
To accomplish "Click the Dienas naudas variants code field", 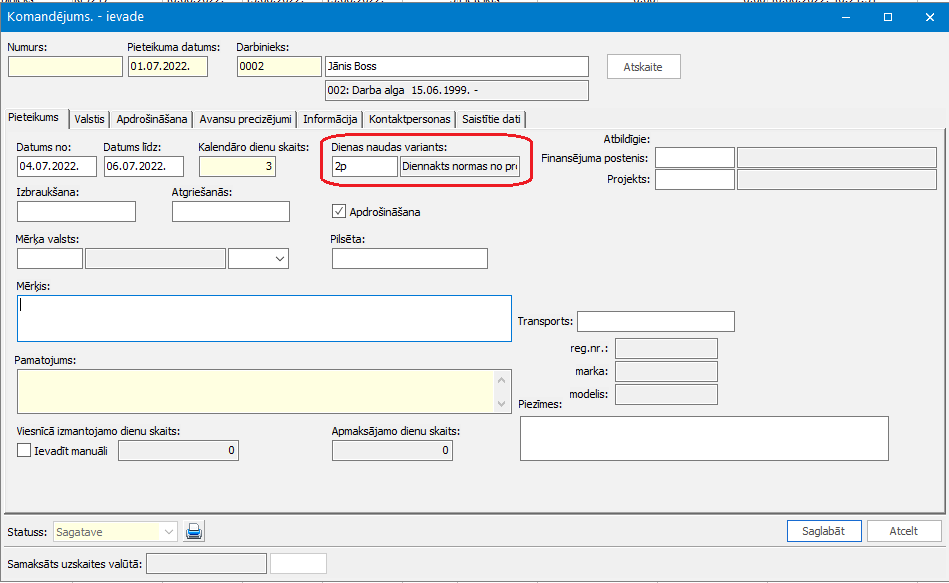I will click(x=365, y=166).
